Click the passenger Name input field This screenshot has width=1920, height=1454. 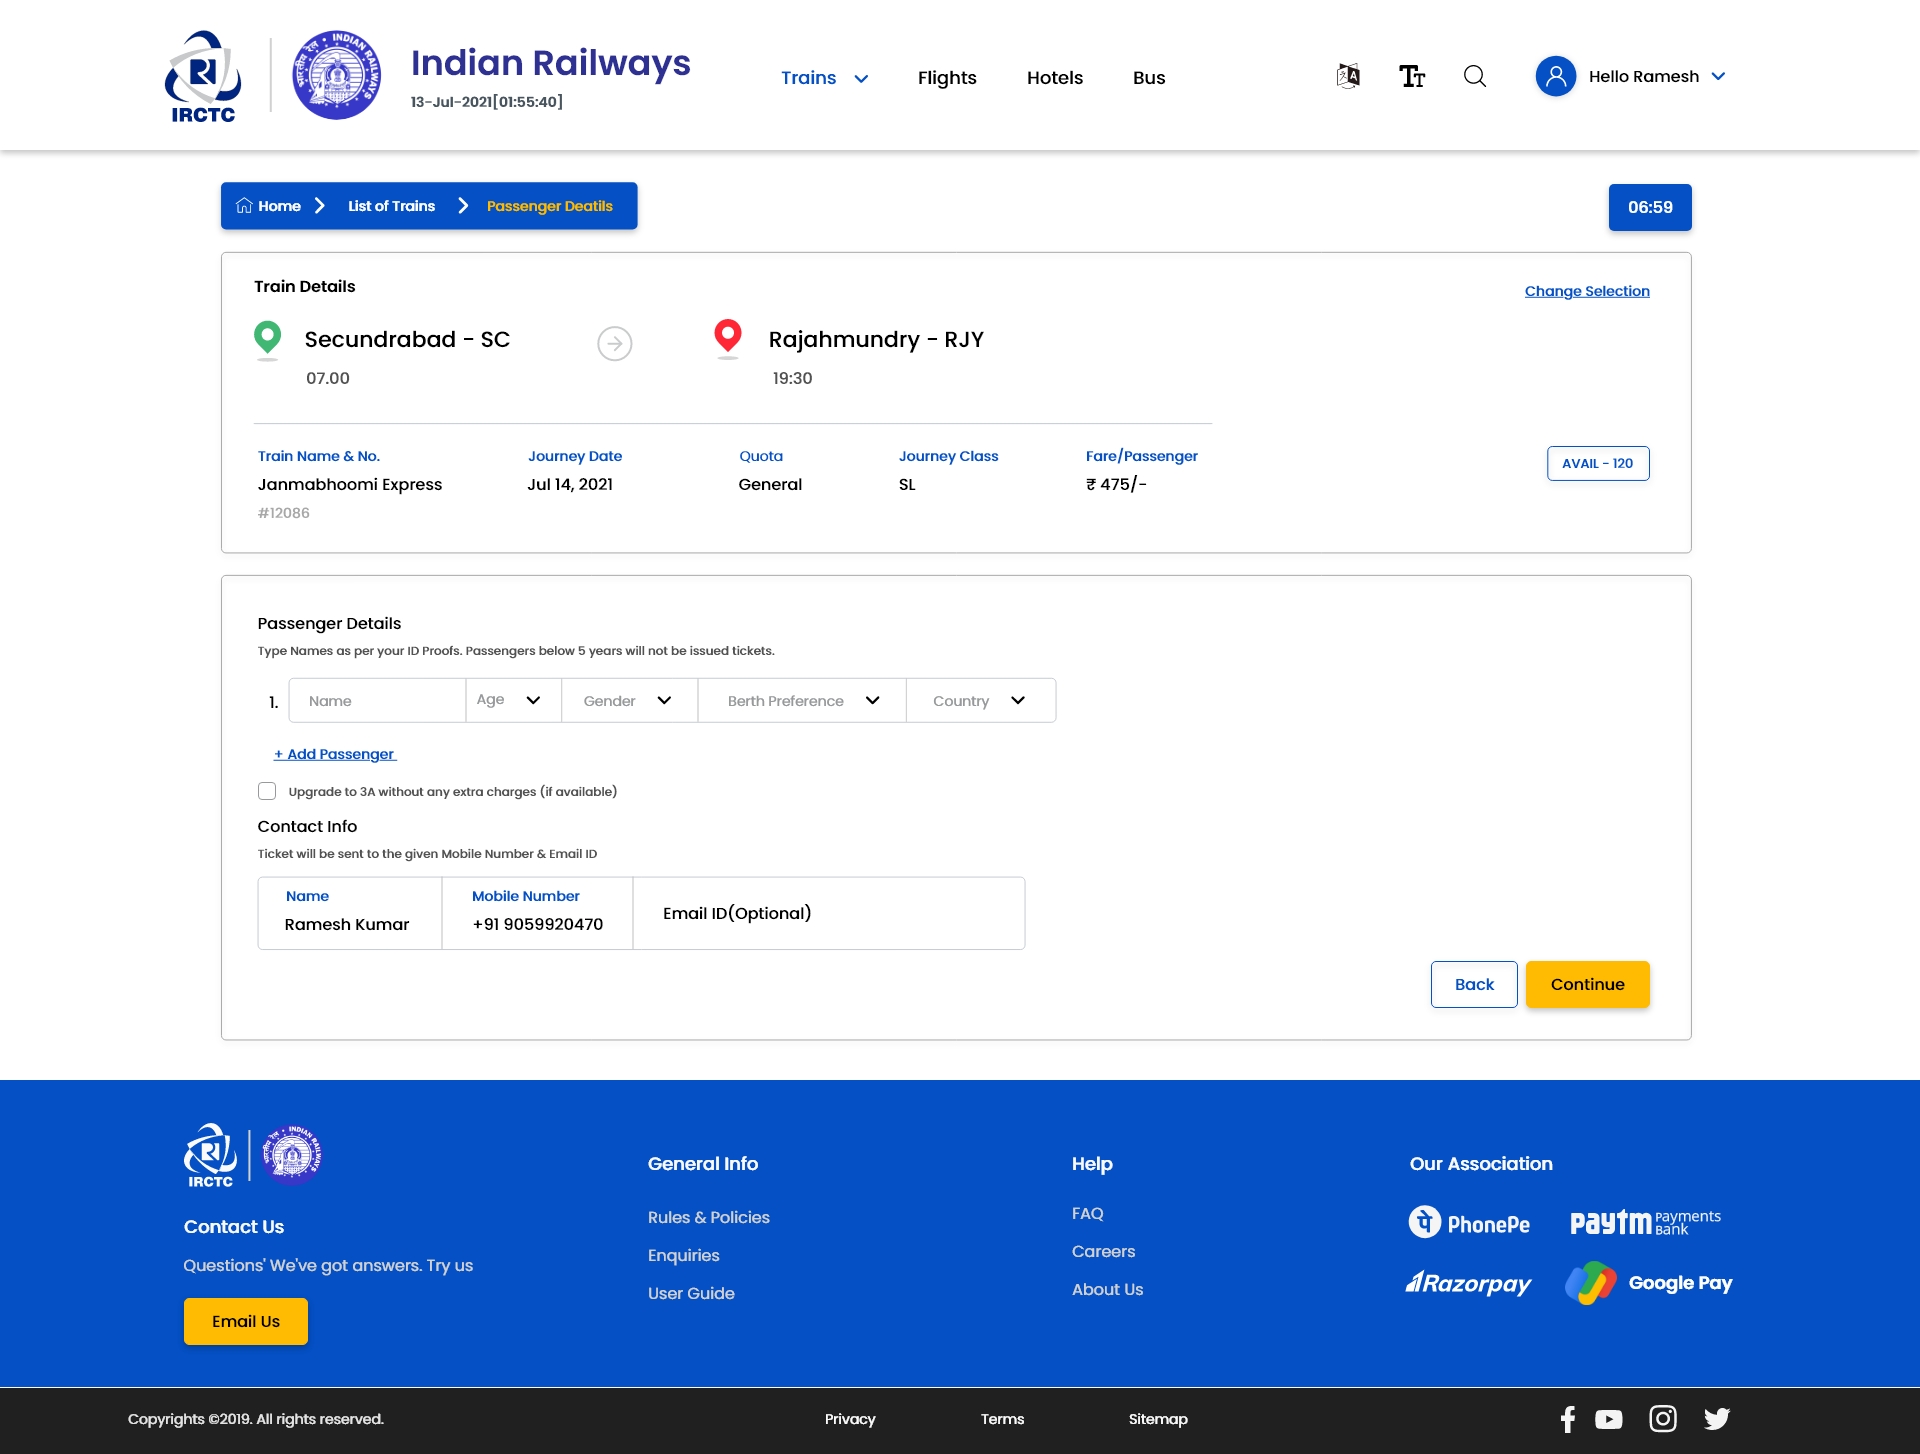pos(377,700)
